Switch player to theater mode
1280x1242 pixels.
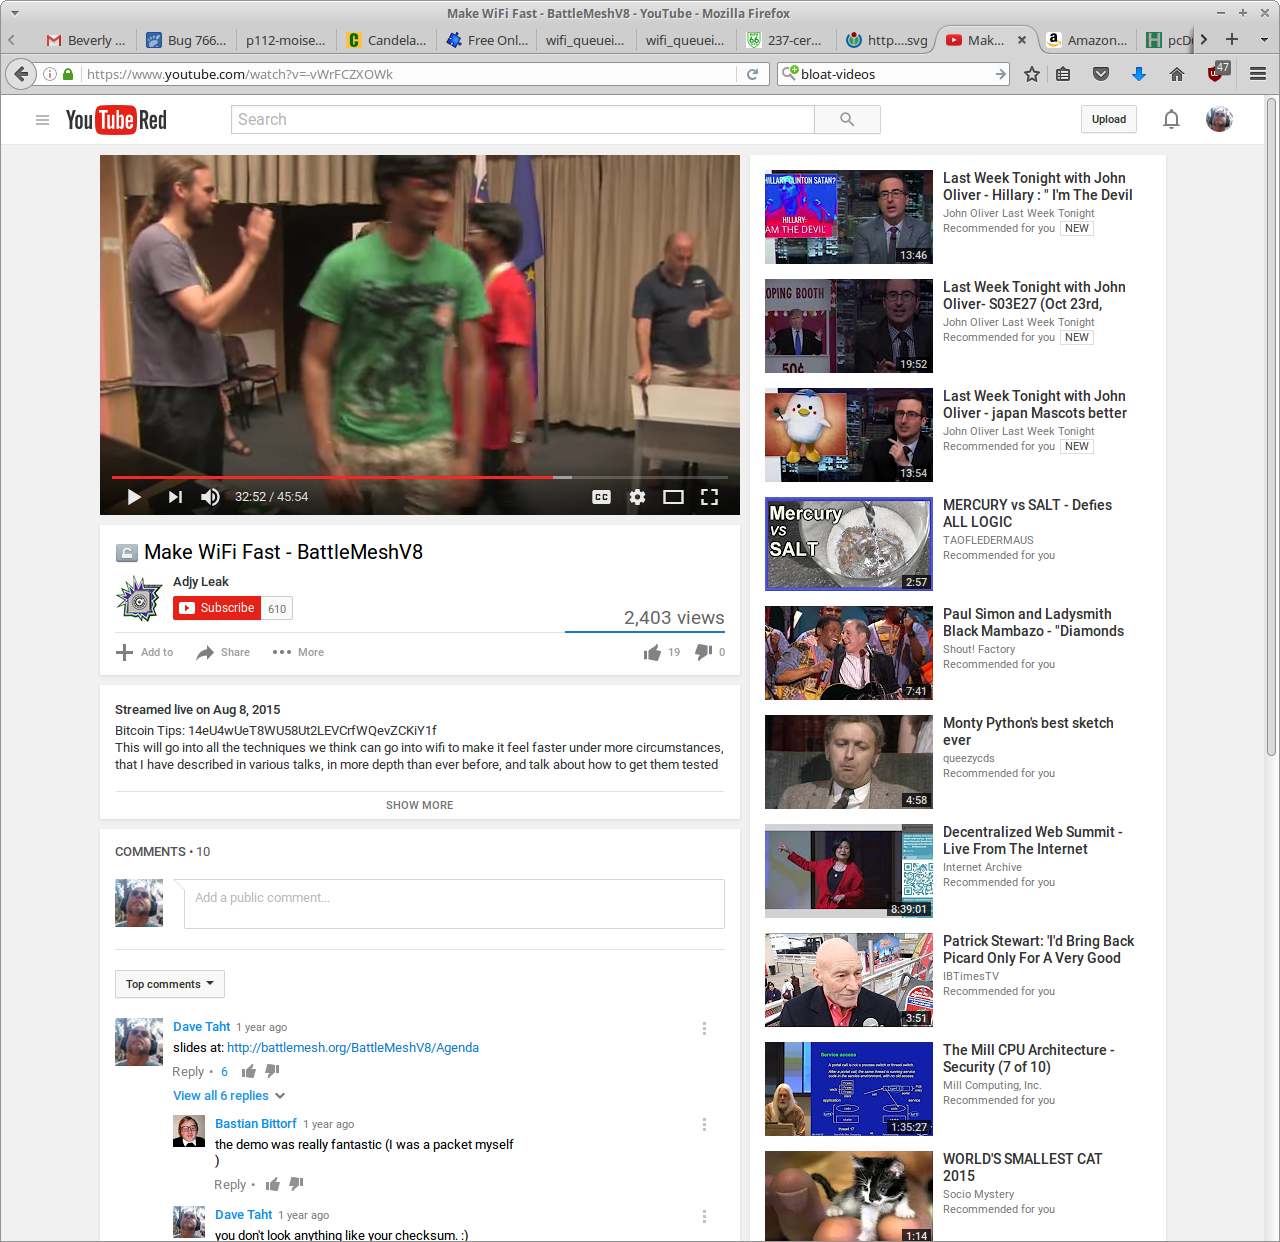click(673, 497)
